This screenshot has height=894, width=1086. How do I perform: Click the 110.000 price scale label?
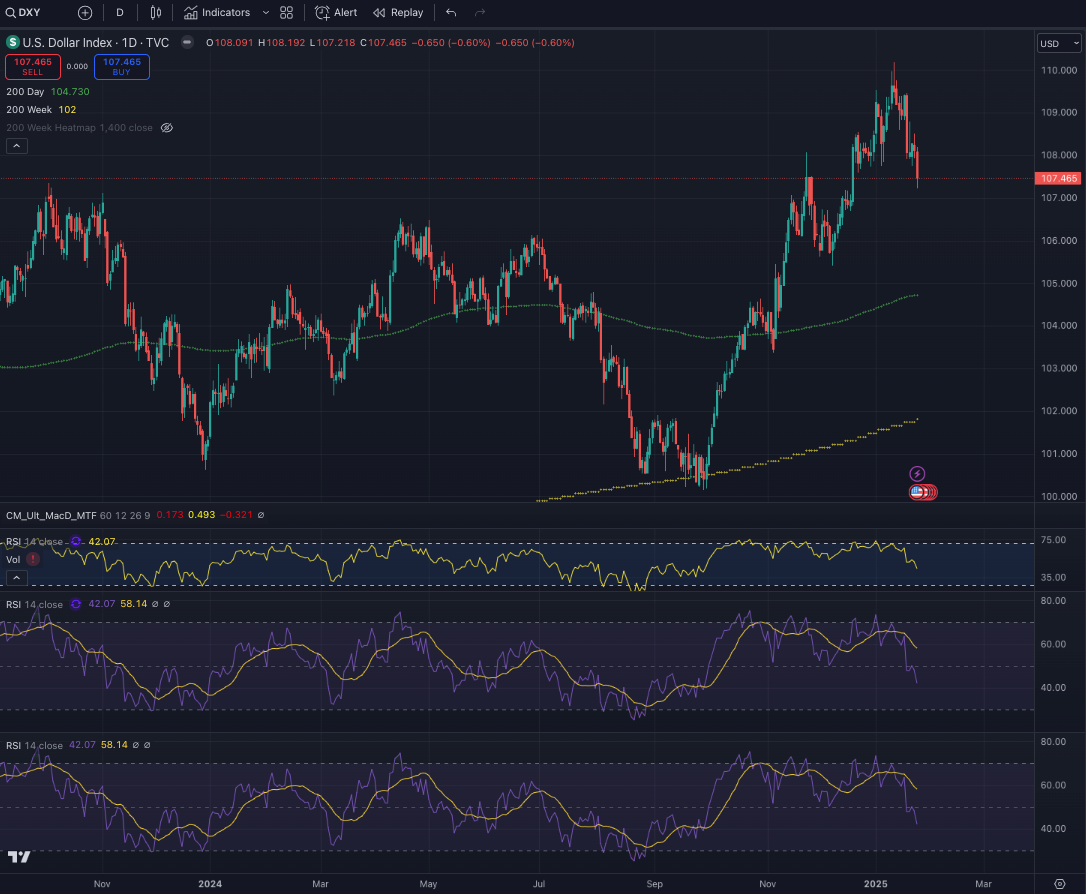pyautogui.click(x=1059, y=70)
